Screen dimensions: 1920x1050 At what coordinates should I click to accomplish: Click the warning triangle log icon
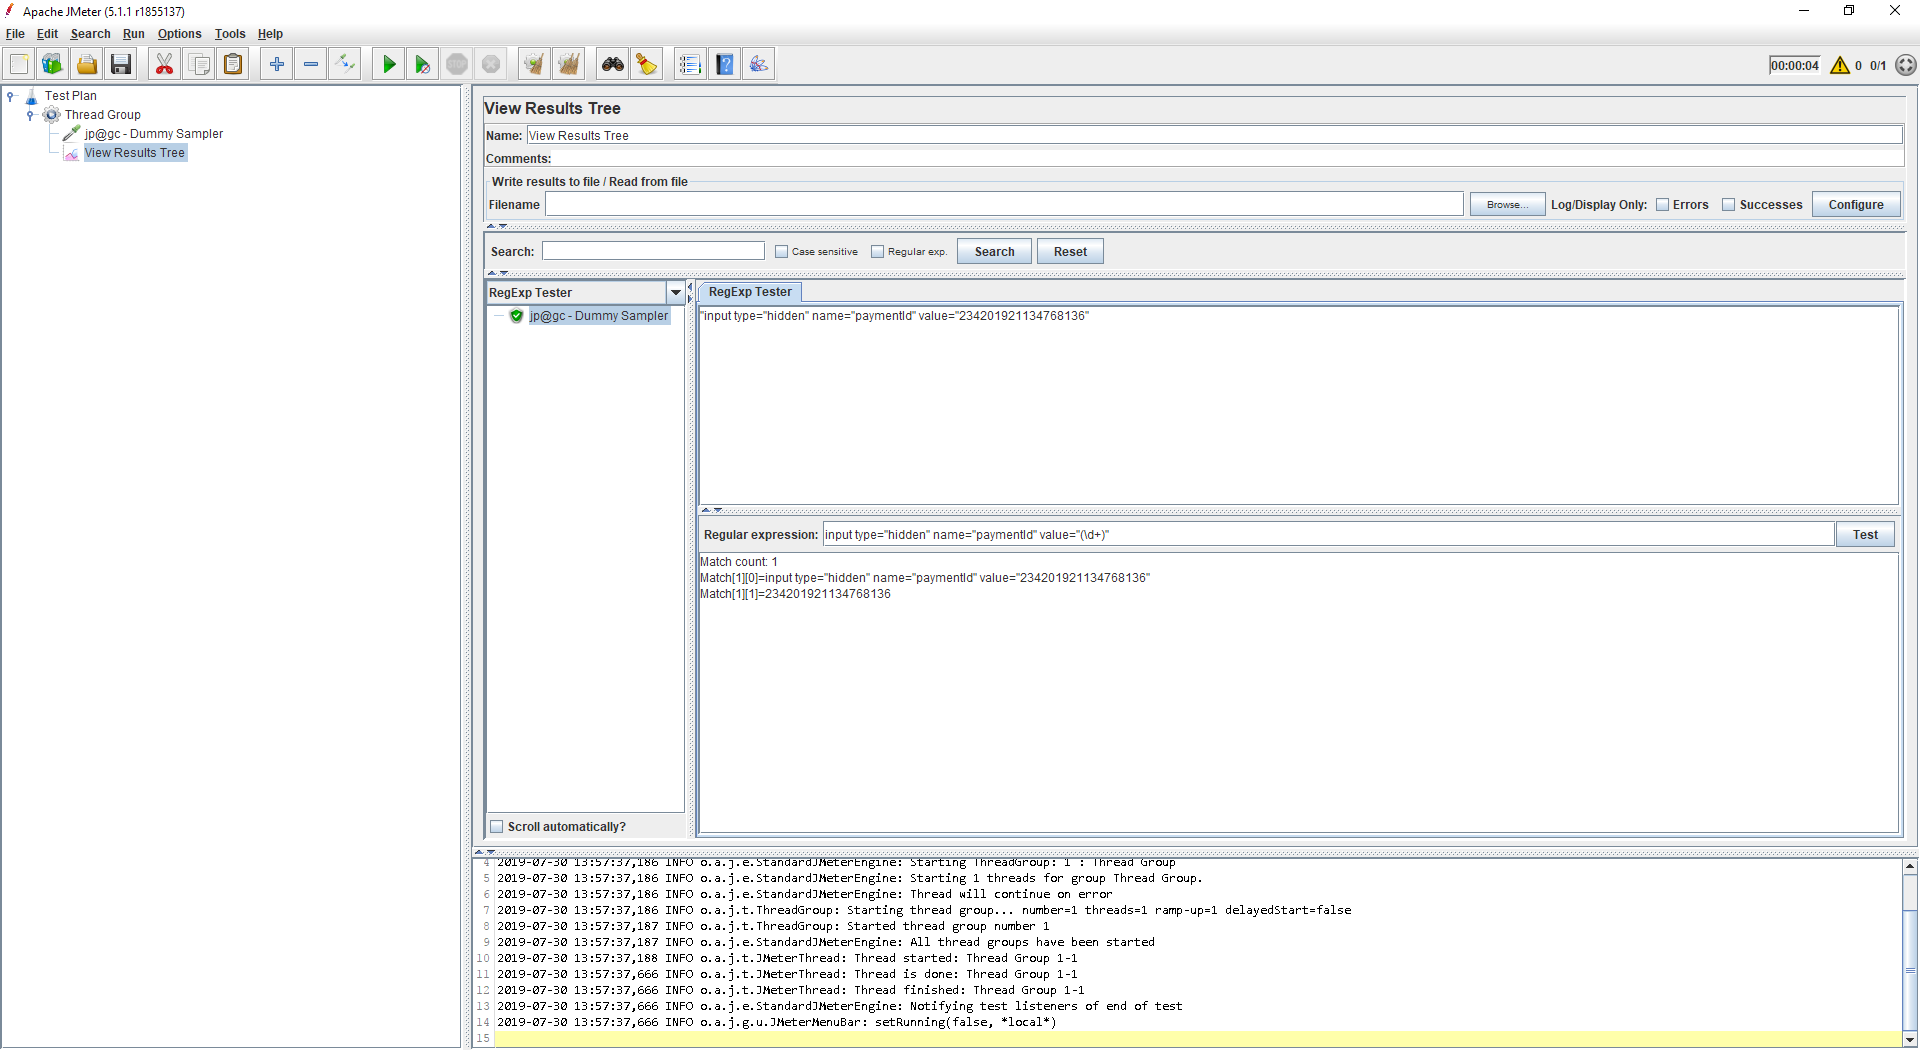coord(1840,65)
